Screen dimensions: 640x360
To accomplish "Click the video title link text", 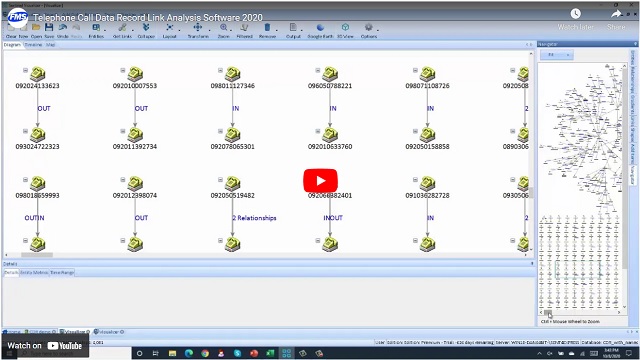I will [x=148, y=18].
